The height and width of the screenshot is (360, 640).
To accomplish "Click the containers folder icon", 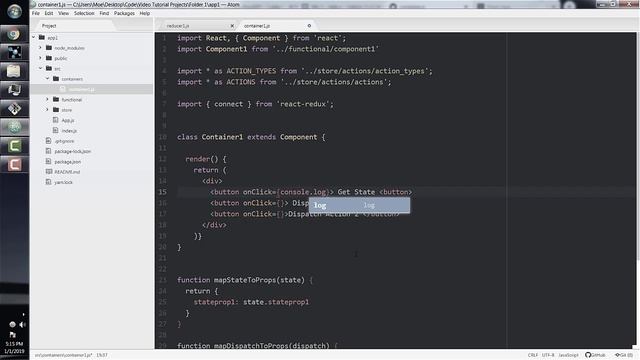I will (56, 78).
